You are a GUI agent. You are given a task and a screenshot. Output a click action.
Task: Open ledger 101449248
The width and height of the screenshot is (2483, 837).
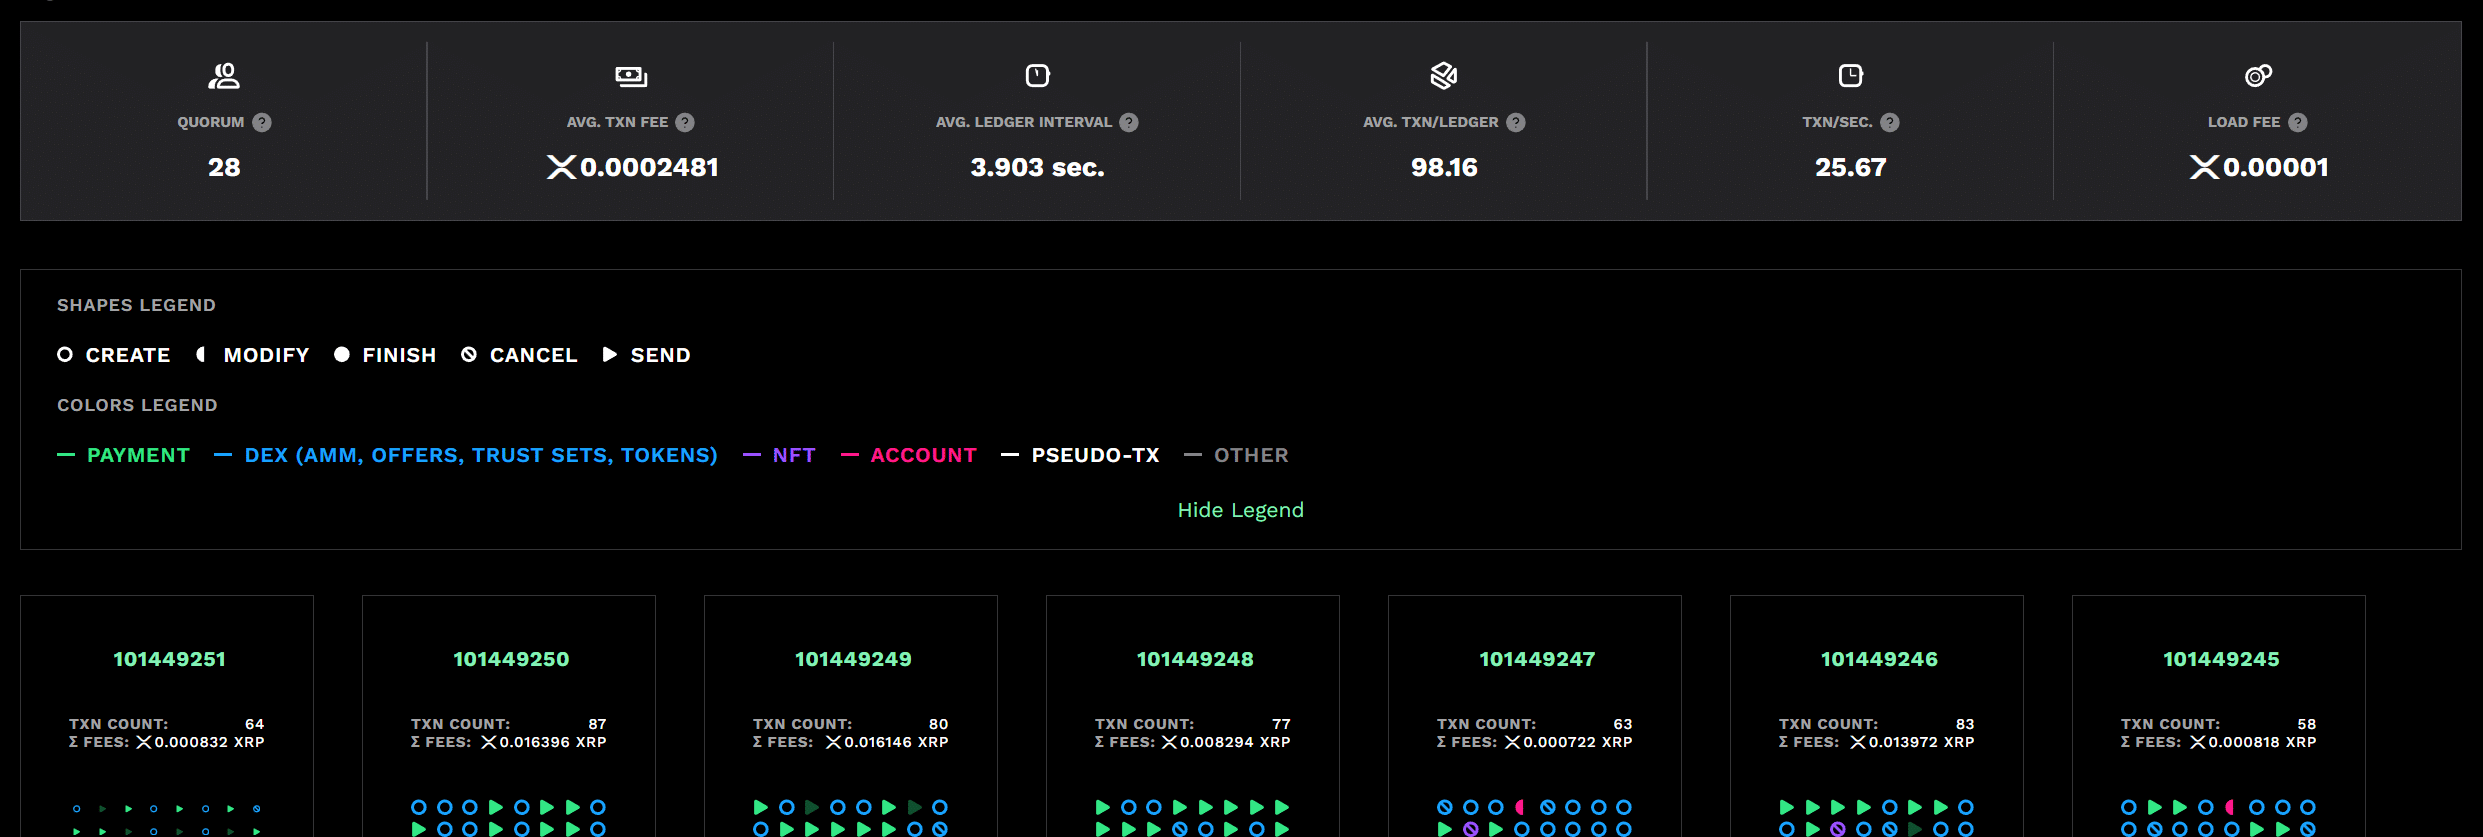[x=1195, y=659]
